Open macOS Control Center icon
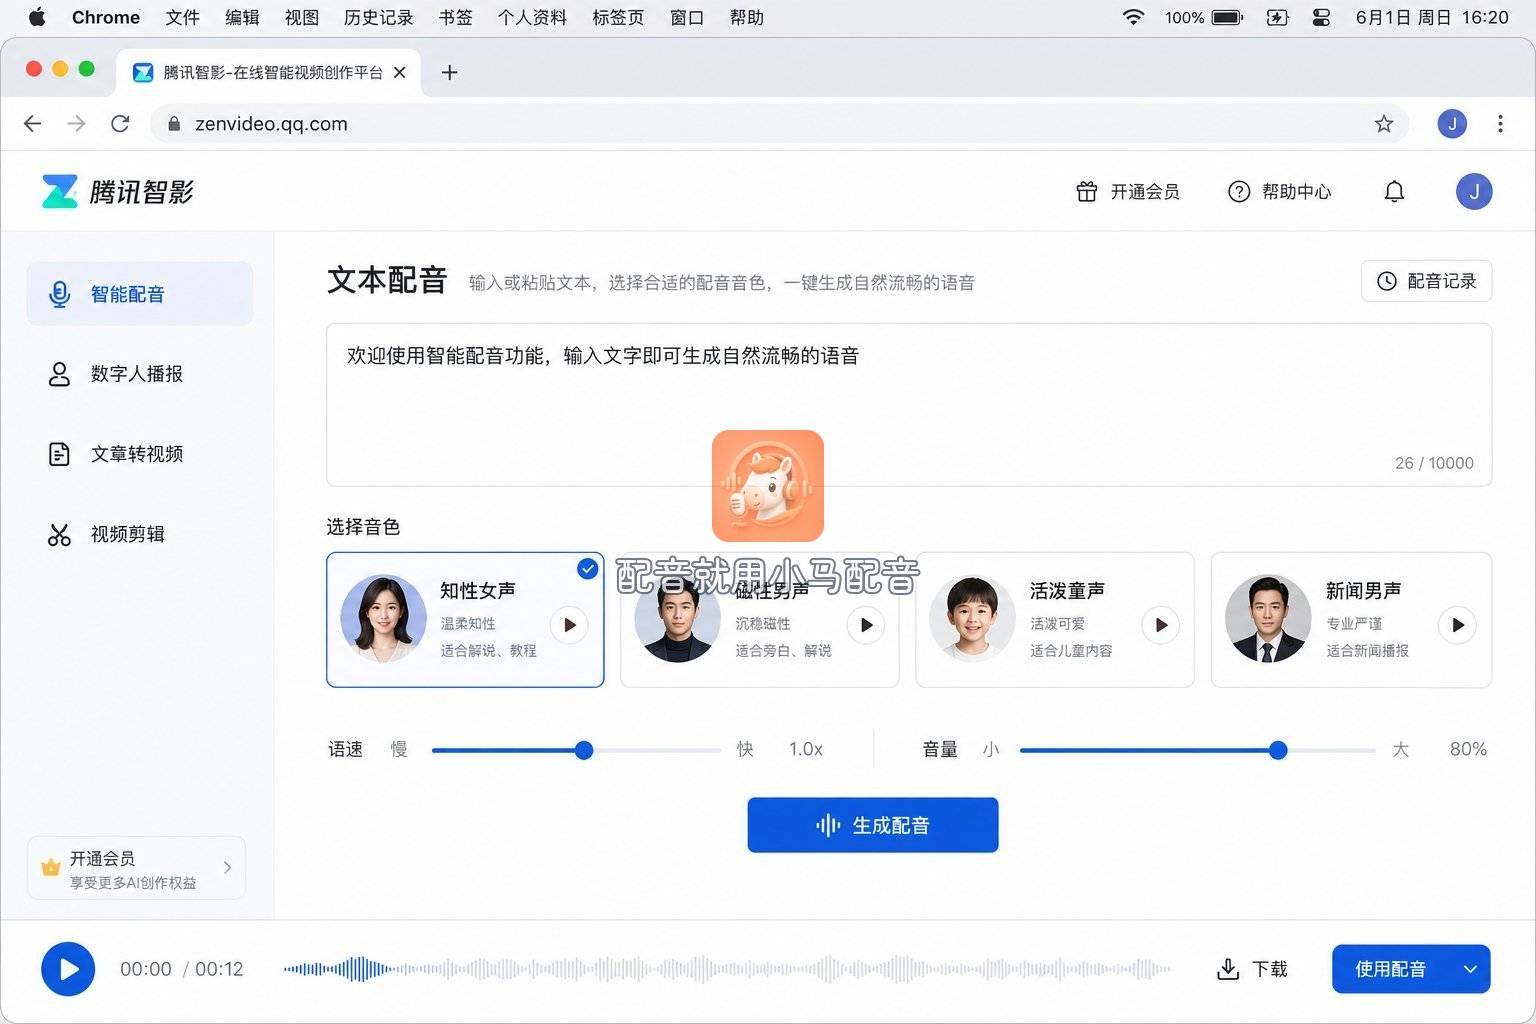This screenshot has height=1024, width=1536. (x=1321, y=17)
